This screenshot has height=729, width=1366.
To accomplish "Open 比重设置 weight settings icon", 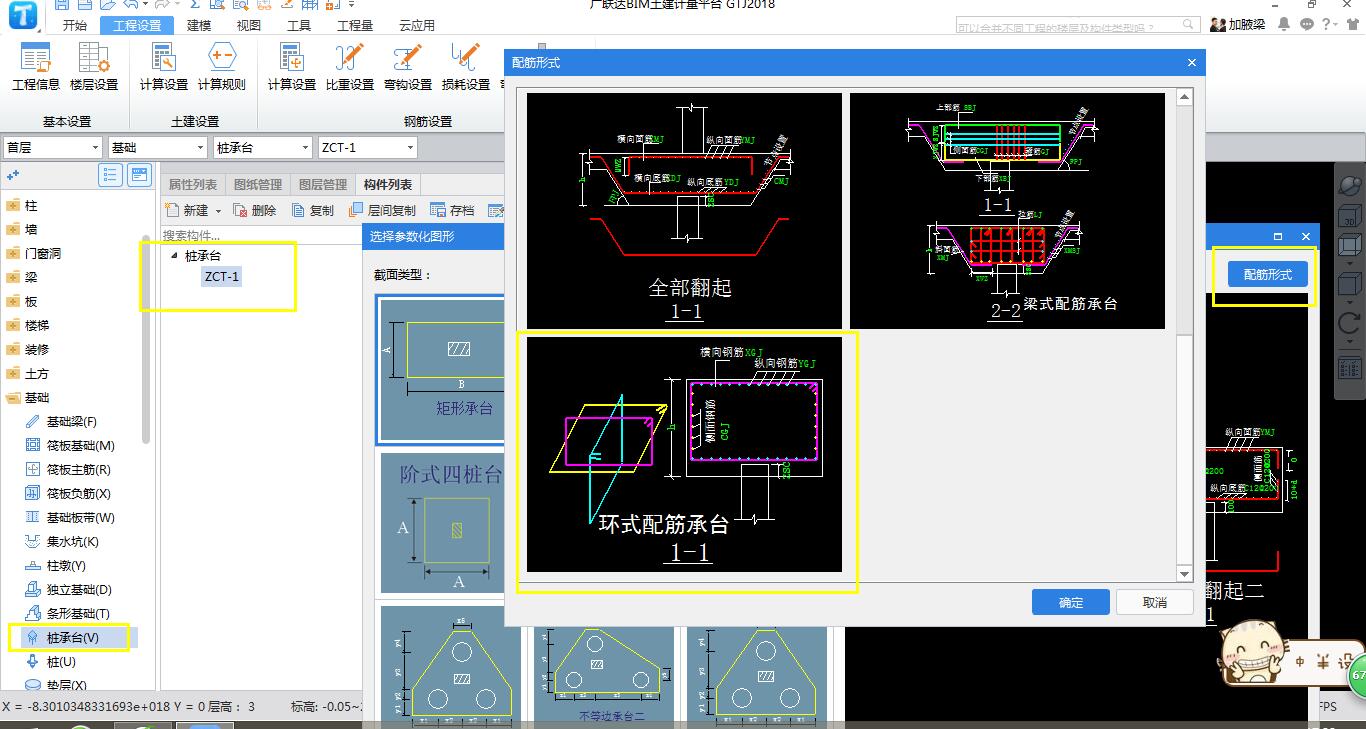I will pos(350,67).
